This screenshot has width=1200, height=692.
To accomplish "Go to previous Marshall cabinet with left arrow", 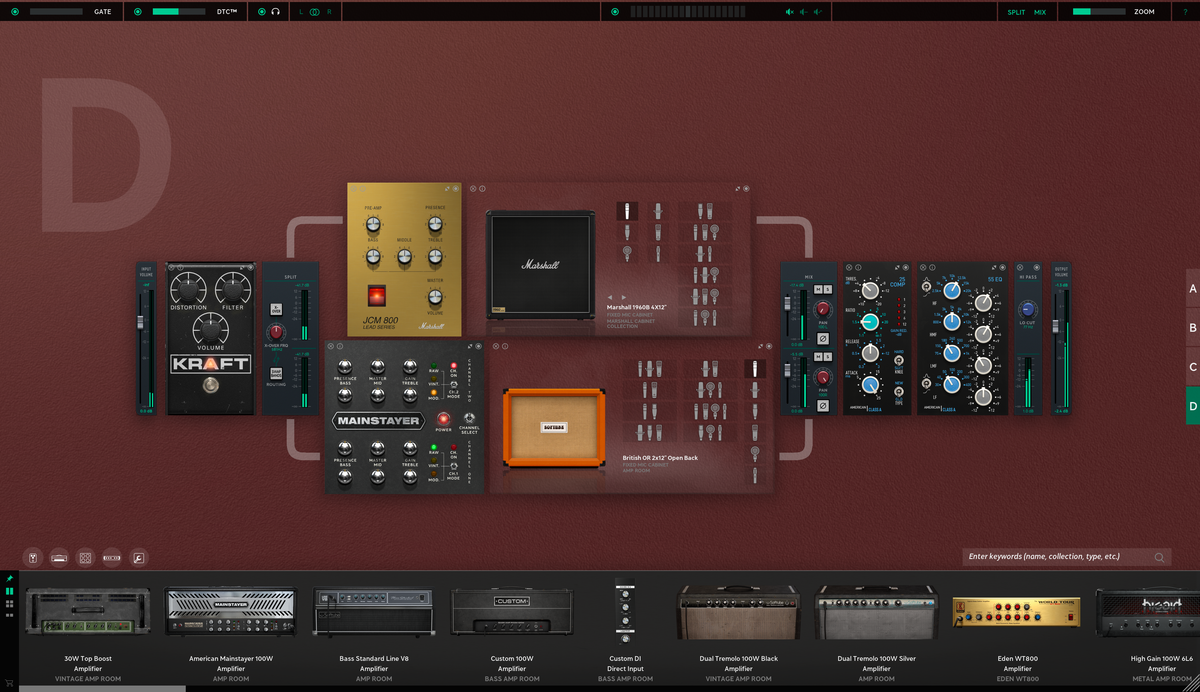I will coord(611,297).
